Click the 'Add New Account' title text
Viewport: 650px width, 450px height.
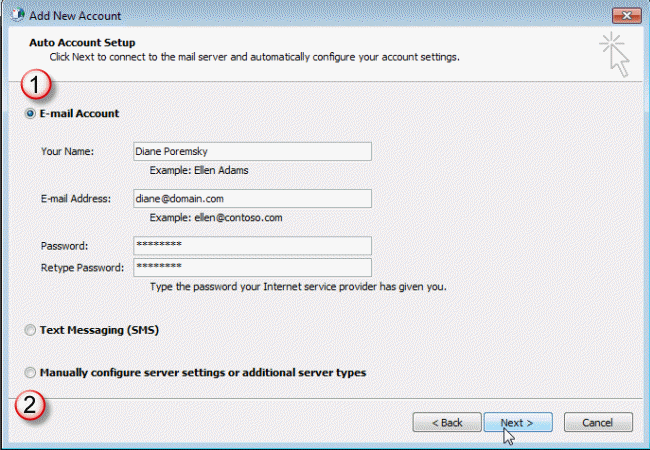tap(75, 16)
